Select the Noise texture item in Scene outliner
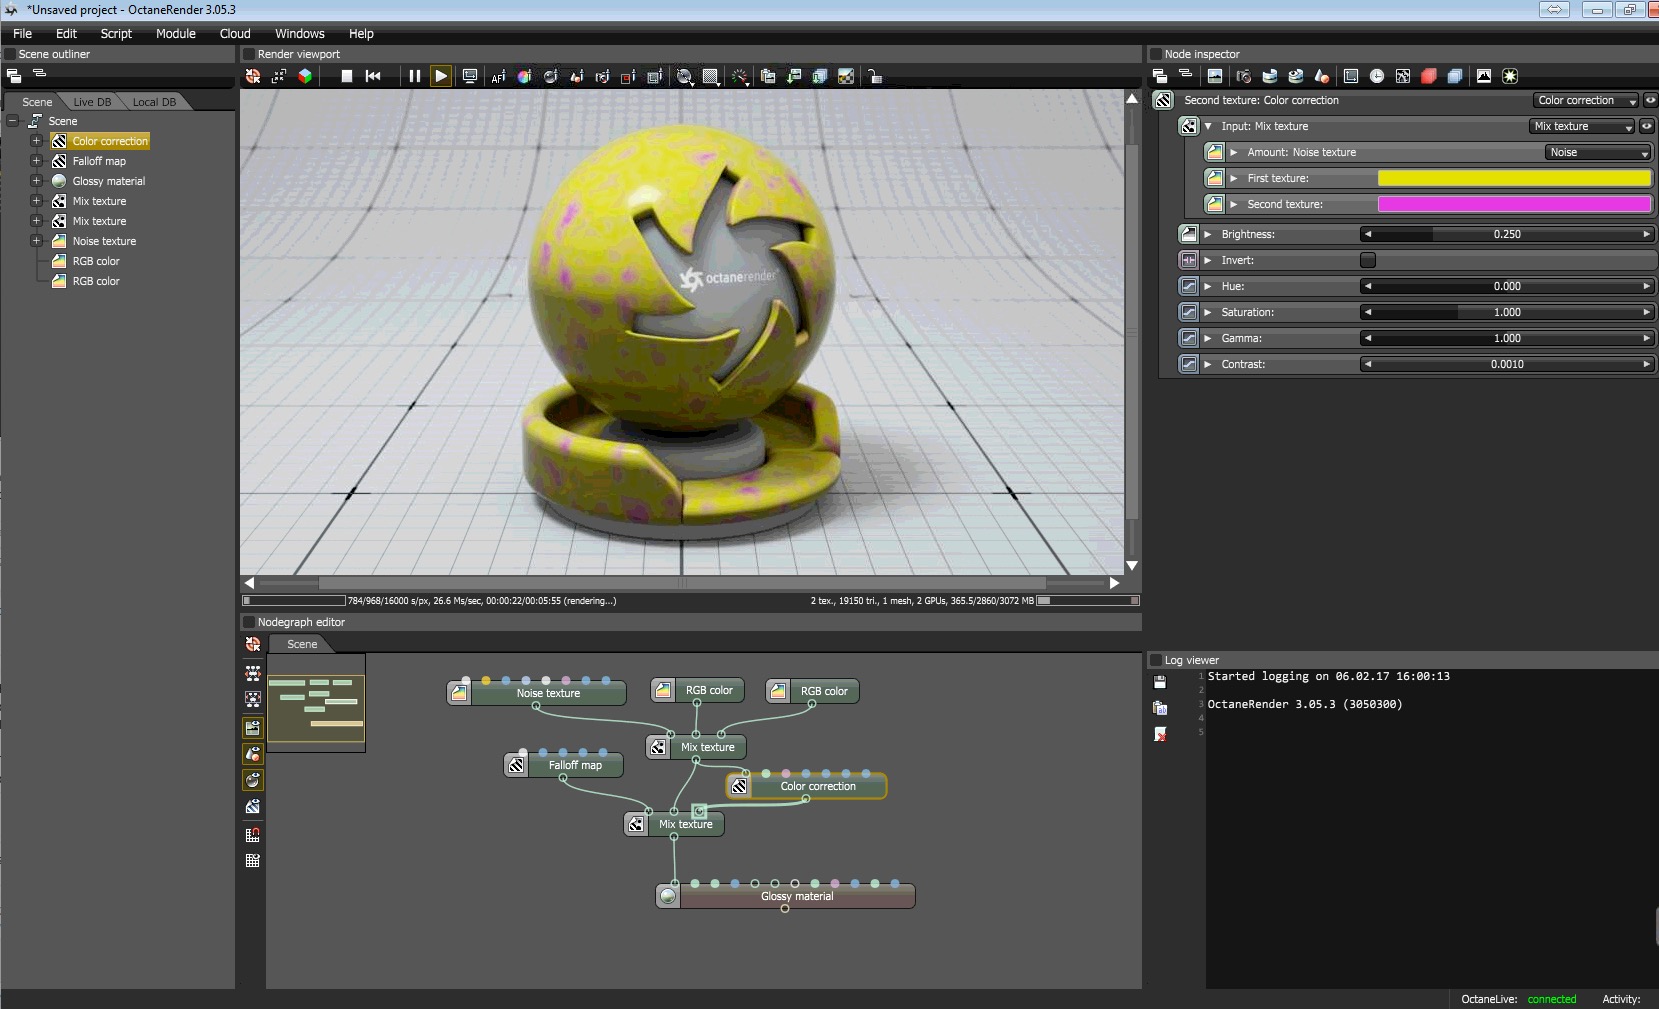This screenshot has height=1009, width=1659. click(104, 241)
